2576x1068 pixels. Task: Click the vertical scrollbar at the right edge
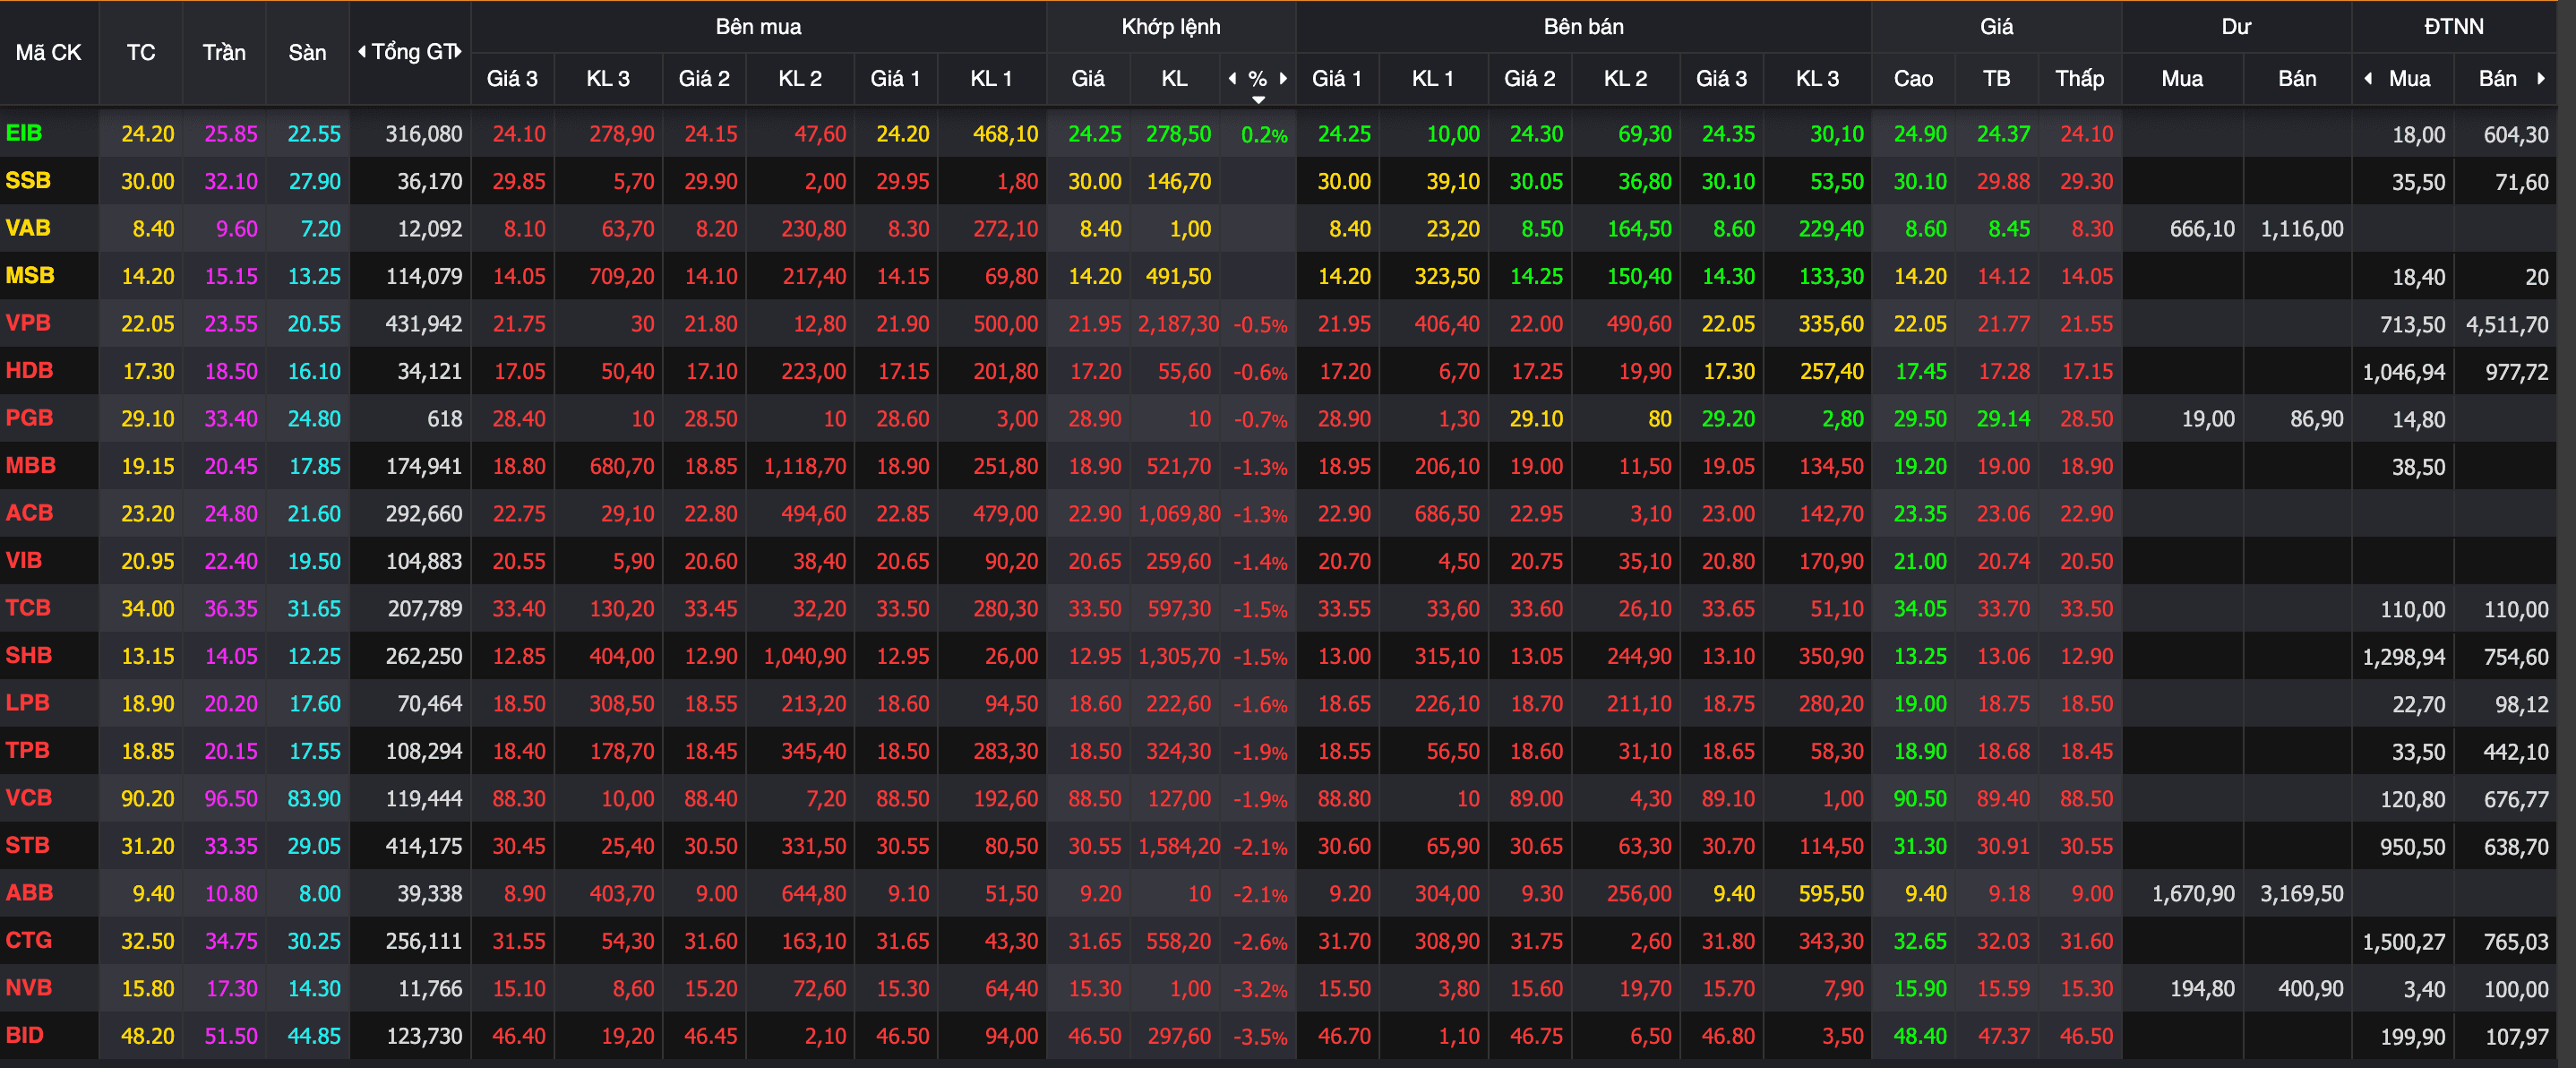tap(2566, 534)
